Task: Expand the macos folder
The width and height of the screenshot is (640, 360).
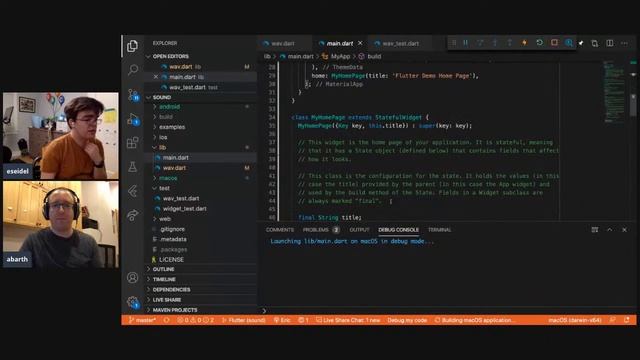Action: click(x=168, y=178)
